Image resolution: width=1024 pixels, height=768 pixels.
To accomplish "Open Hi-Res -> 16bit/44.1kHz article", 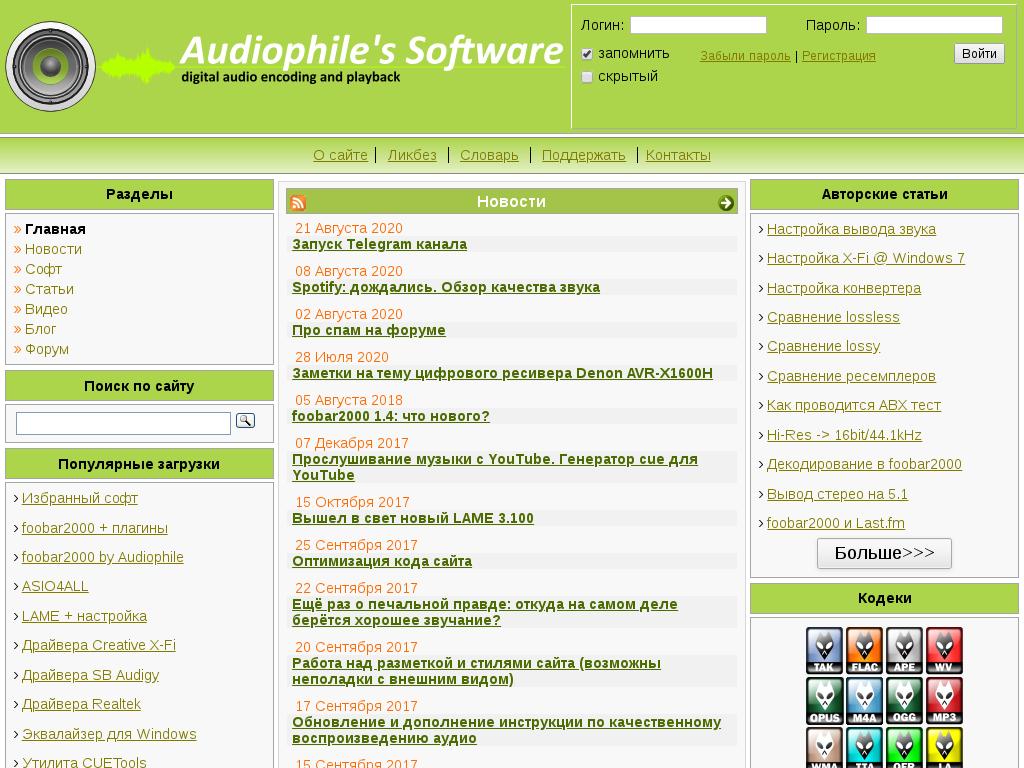I will [x=844, y=435].
